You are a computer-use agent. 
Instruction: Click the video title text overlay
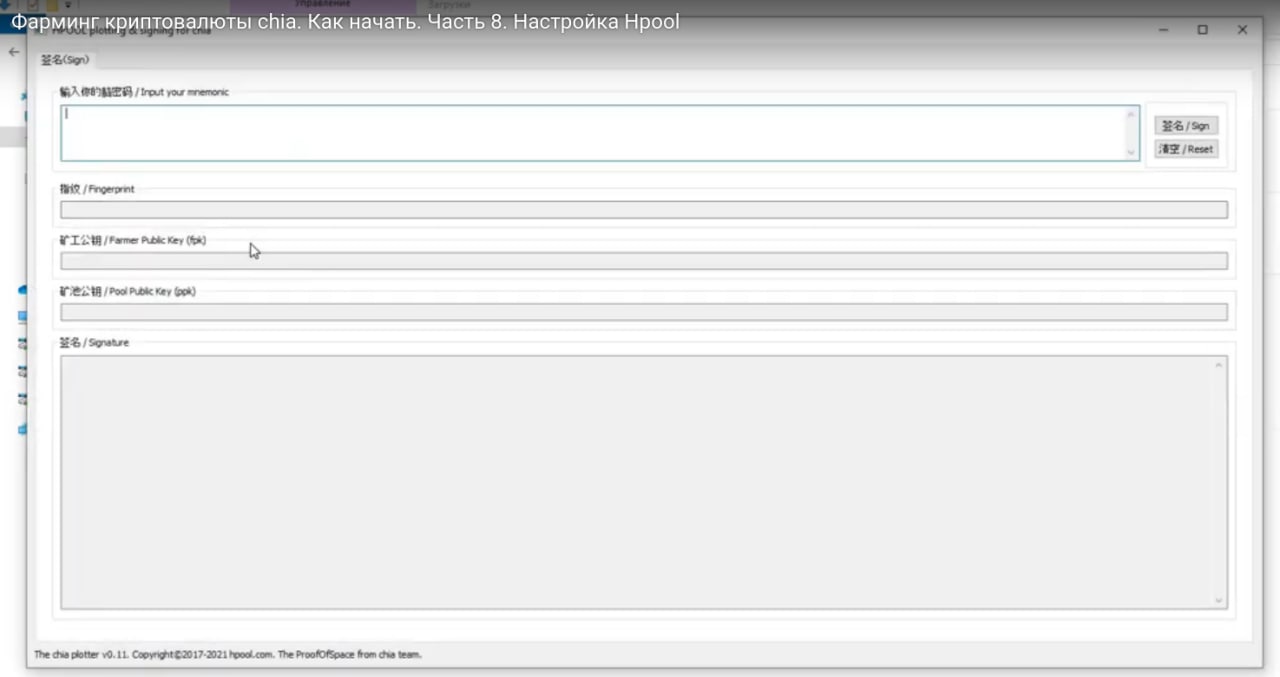345,21
